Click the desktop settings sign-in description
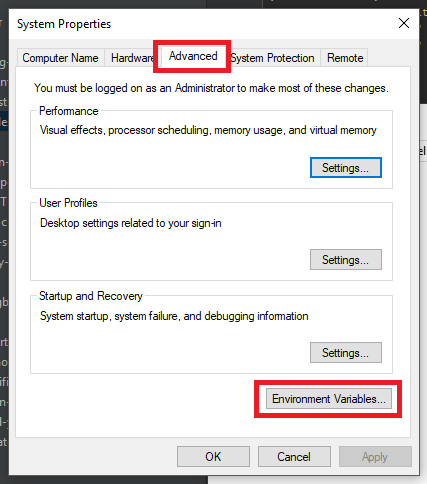The width and height of the screenshot is (427, 484). [x=131, y=223]
